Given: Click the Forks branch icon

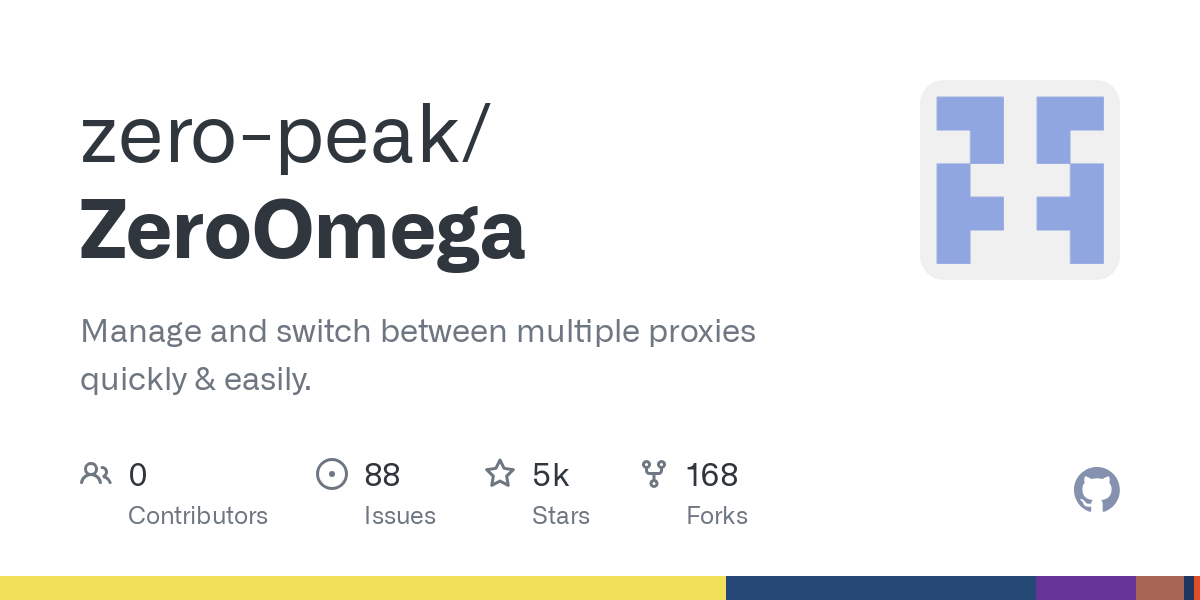Looking at the screenshot, I should (x=654, y=473).
